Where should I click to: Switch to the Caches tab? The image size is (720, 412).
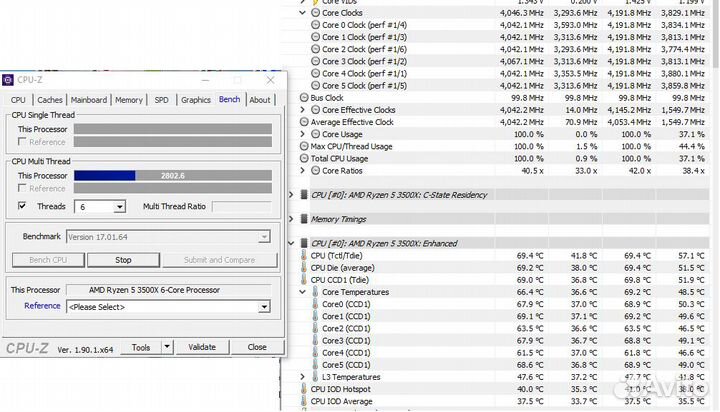50,100
